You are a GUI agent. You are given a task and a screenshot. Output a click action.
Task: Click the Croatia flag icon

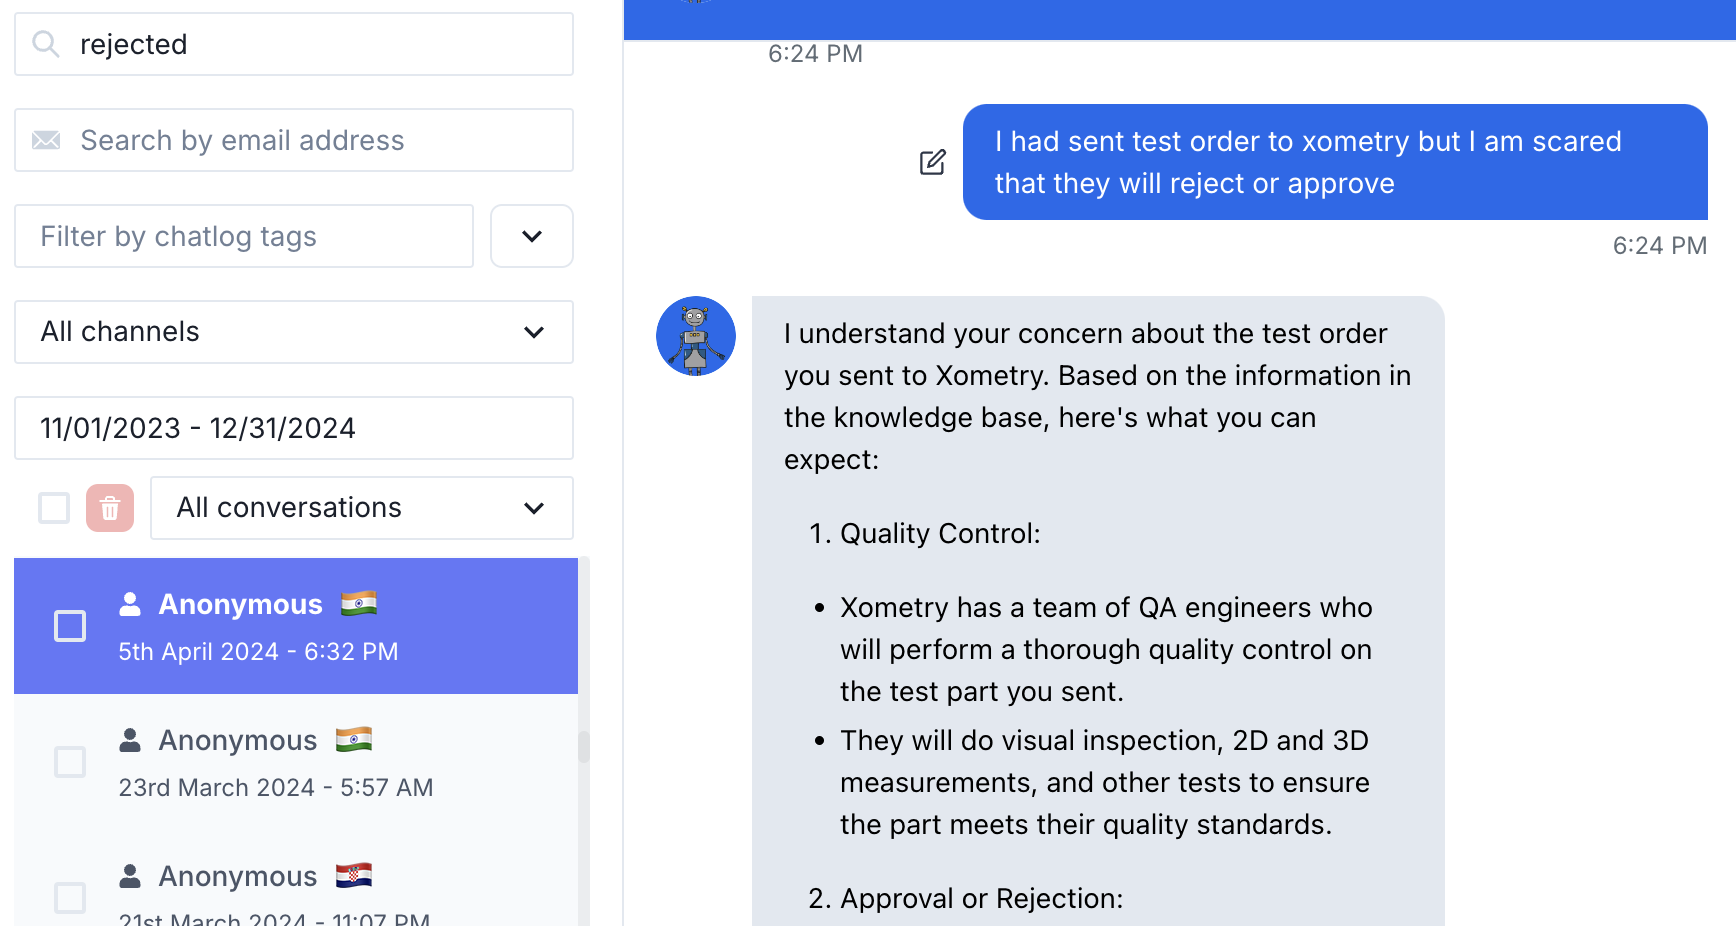354,876
